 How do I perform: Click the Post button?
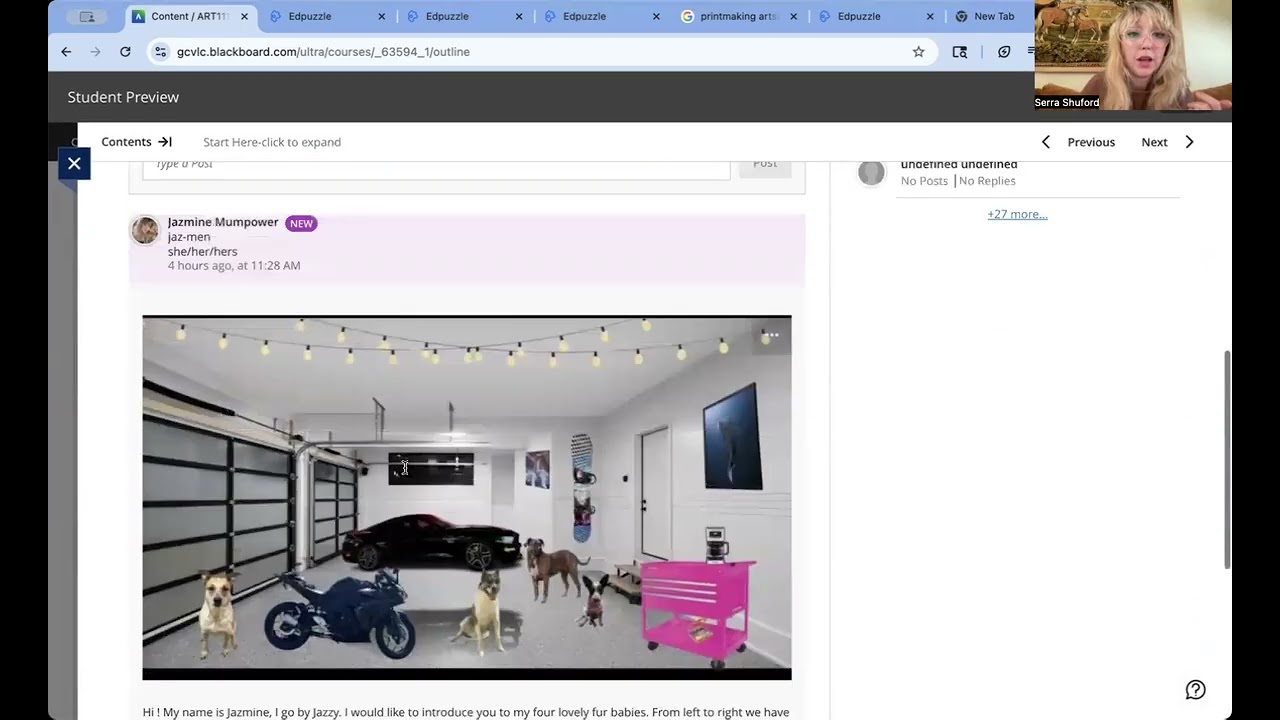pyautogui.click(x=765, y=167)
